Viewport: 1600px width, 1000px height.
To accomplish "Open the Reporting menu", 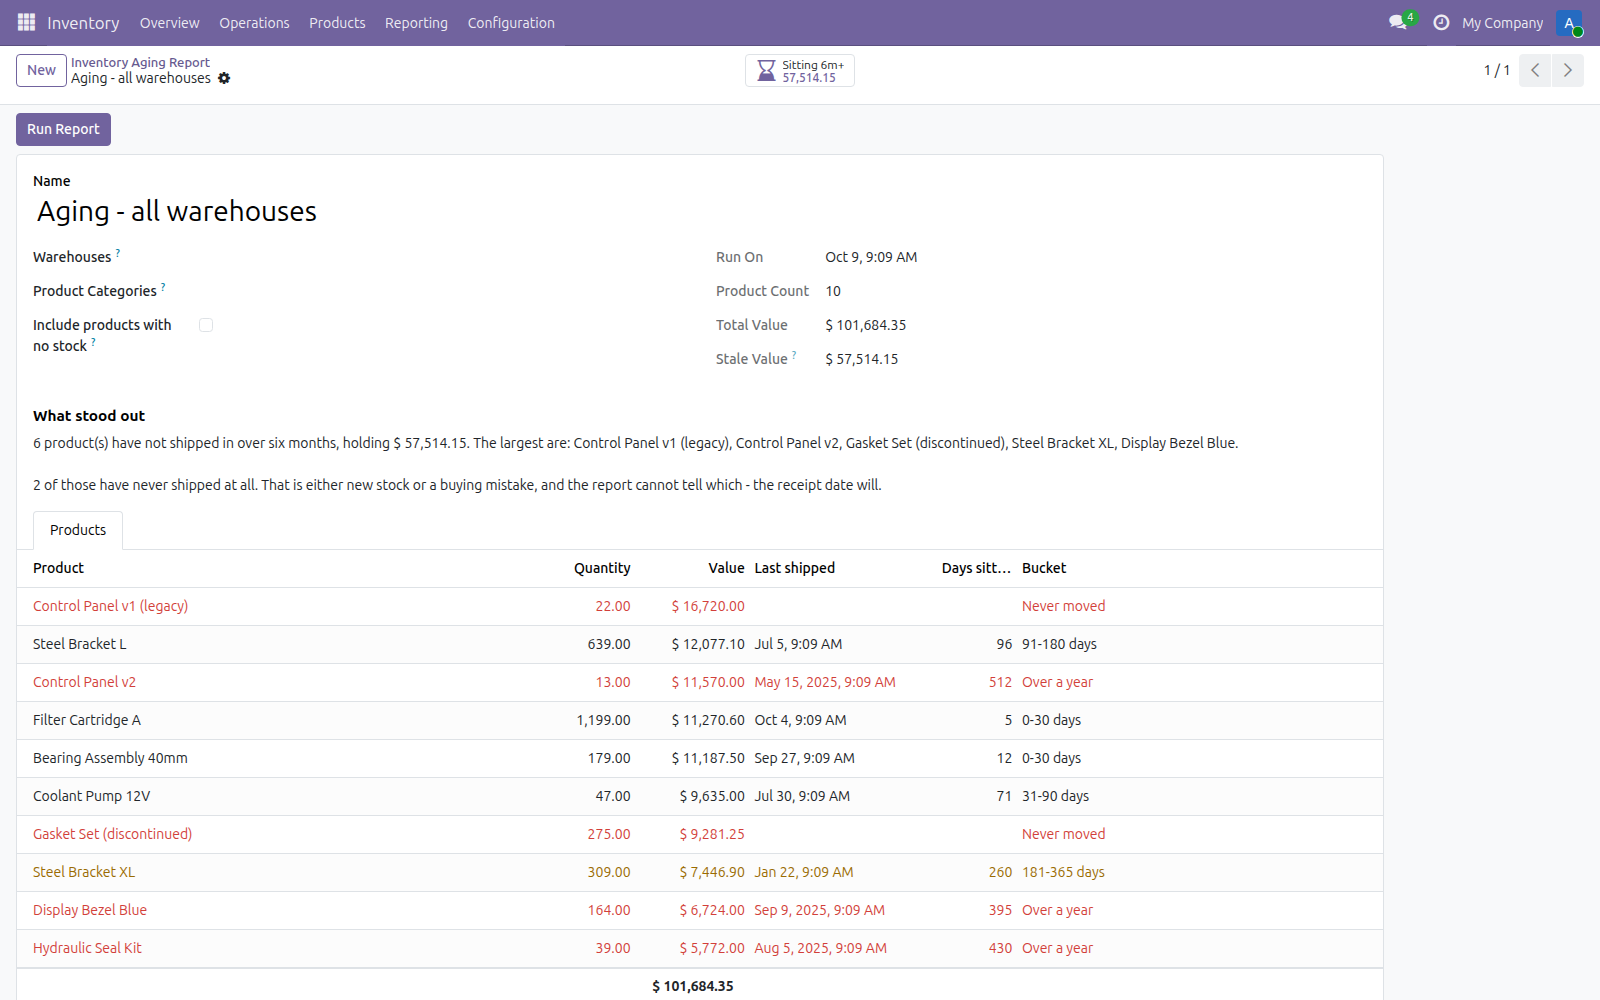I will click(416, 23).
